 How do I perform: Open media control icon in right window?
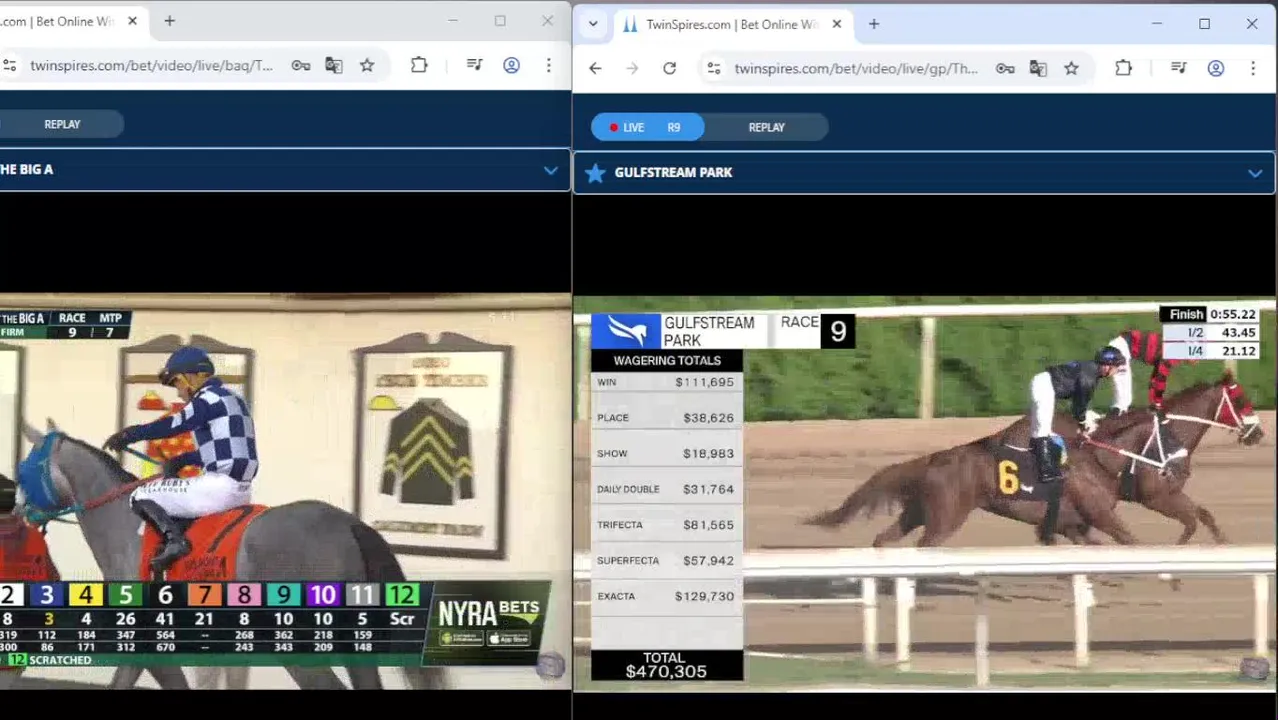point(1179,68)
